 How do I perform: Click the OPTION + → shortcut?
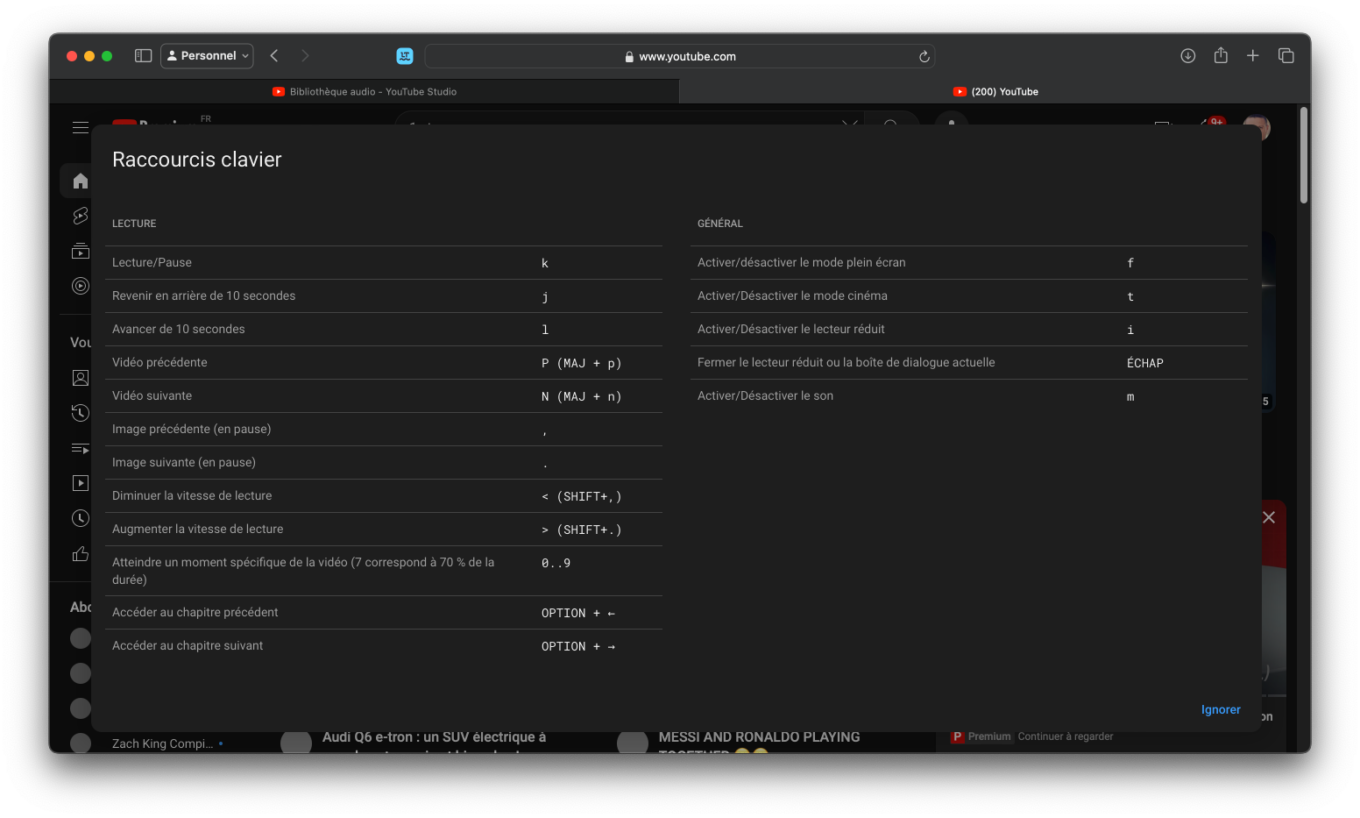578,646
